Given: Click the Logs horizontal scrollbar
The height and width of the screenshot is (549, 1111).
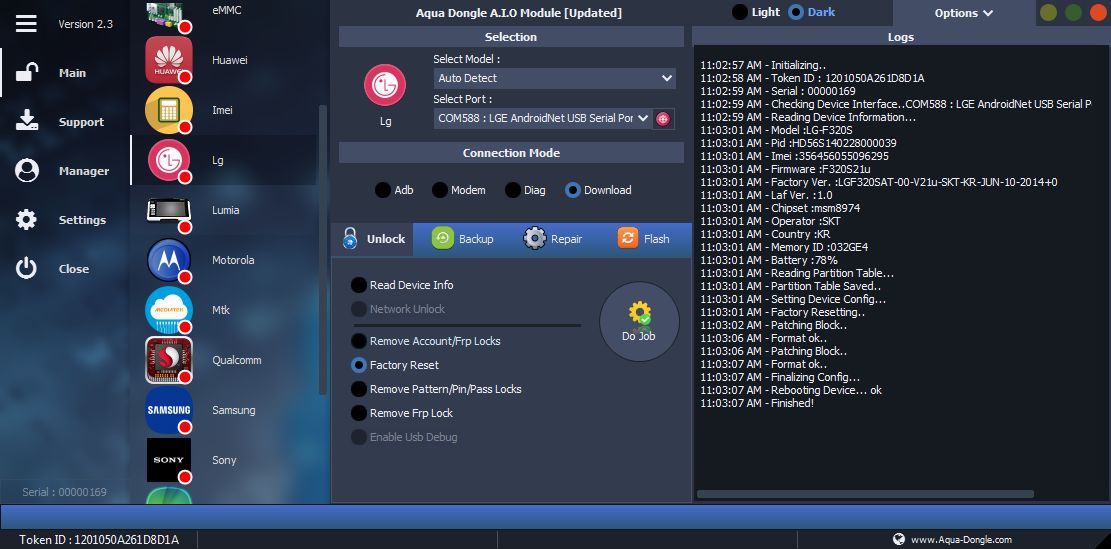Looking at the screenshot, I should pyautogui.click(x=865, y=494).
